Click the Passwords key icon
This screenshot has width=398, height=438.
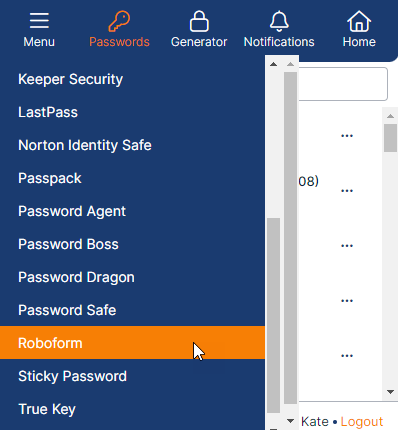coord(119,21)
